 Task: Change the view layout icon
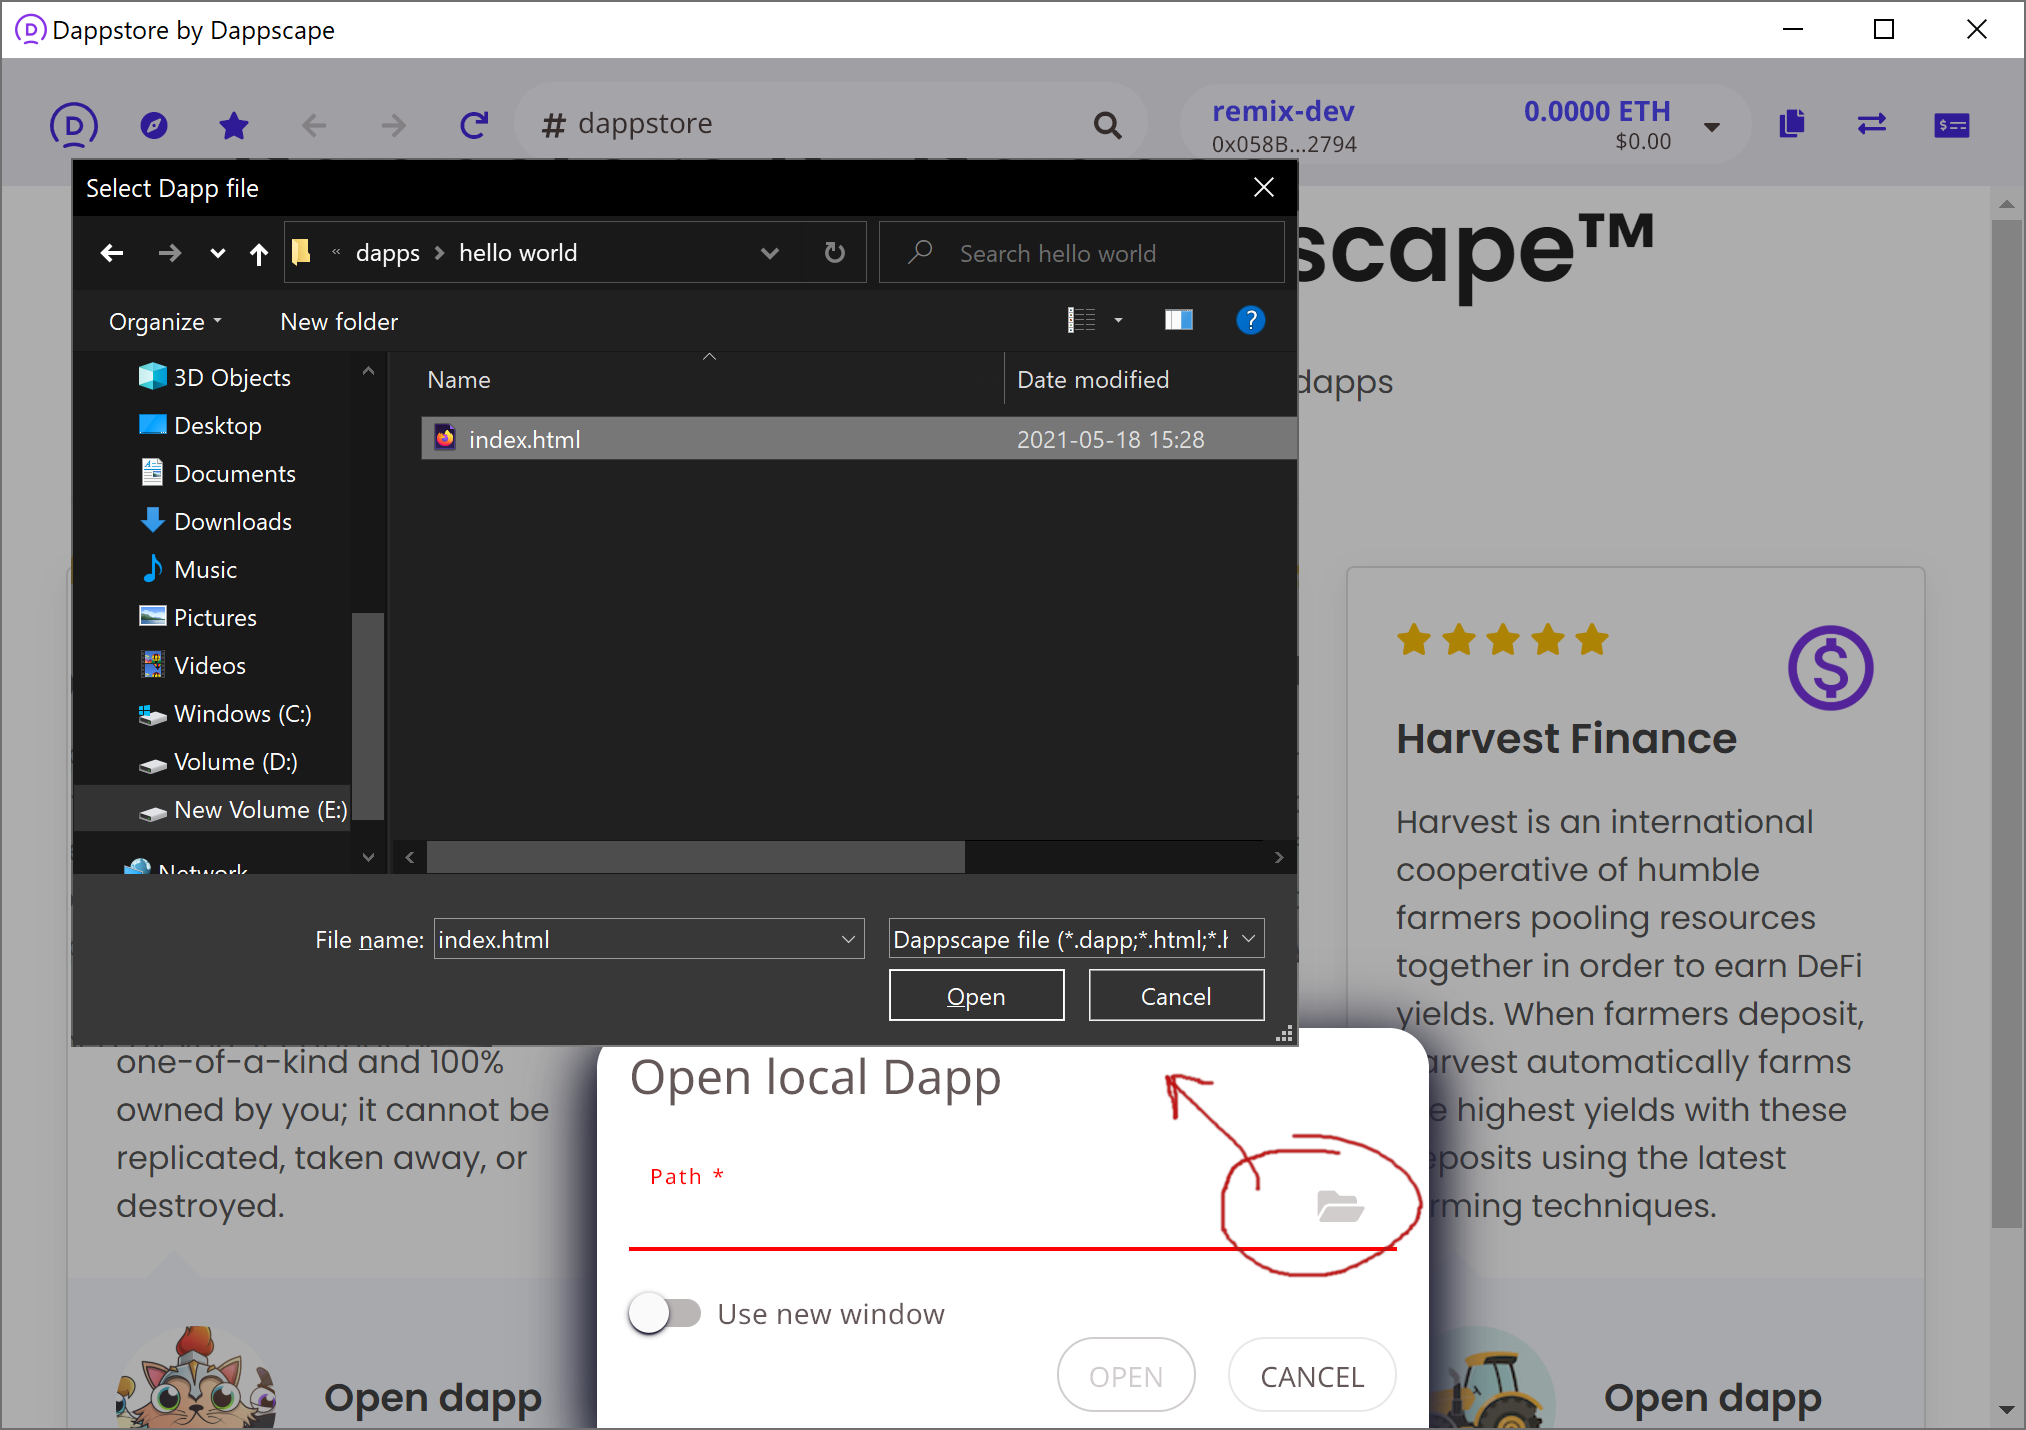[x=1082, y=320]
